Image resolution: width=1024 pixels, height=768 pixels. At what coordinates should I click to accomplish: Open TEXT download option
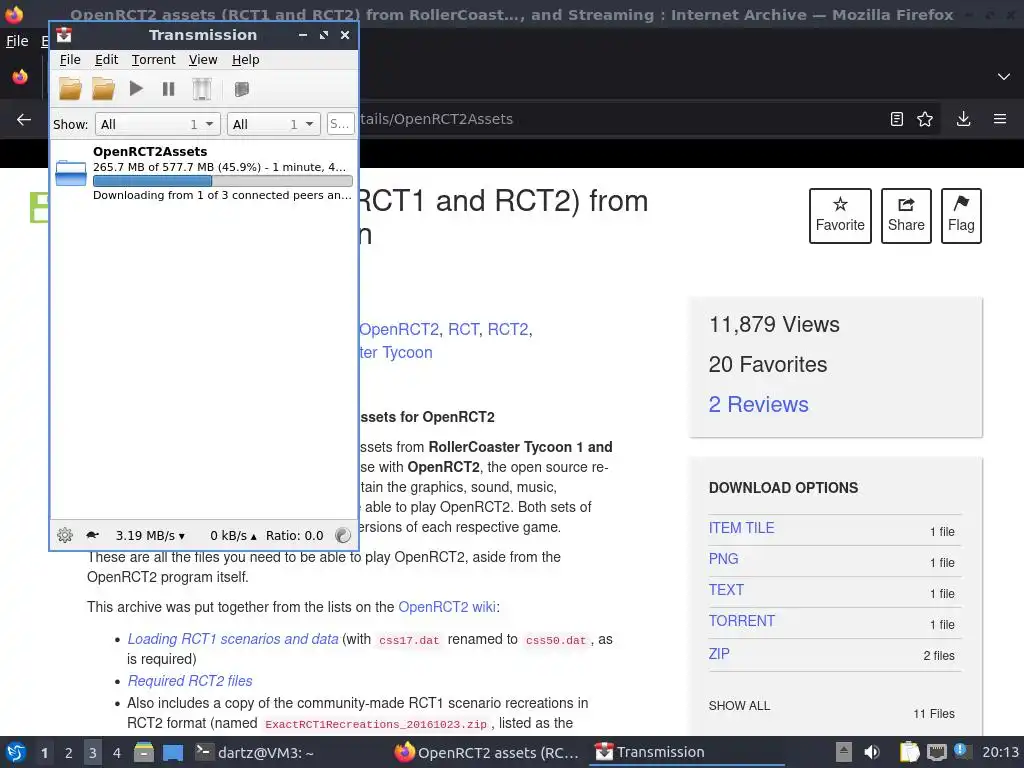[x=726, y=590]
